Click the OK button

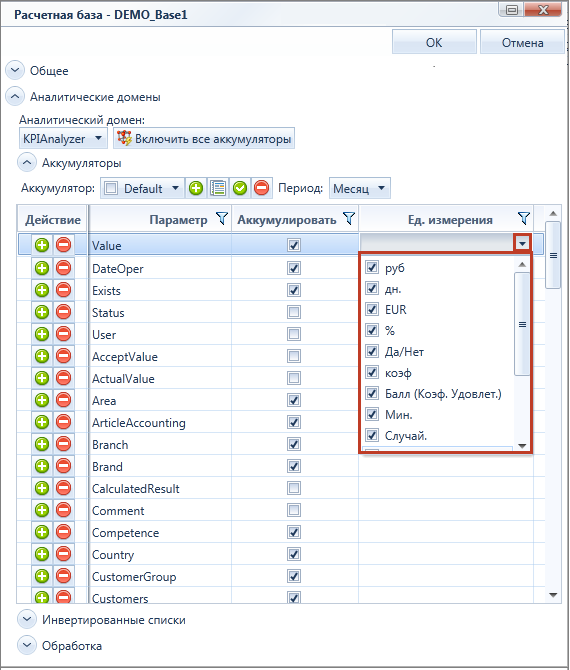click(434, 42)
